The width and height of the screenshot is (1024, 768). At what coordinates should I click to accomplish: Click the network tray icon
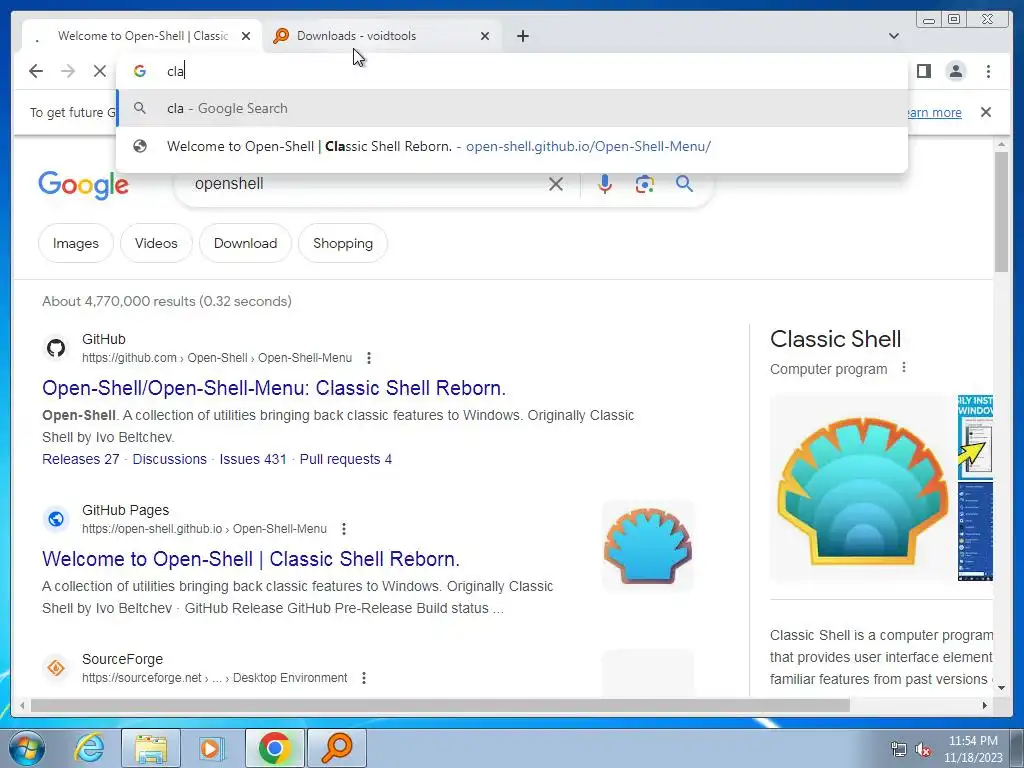(x=899, y=750)
